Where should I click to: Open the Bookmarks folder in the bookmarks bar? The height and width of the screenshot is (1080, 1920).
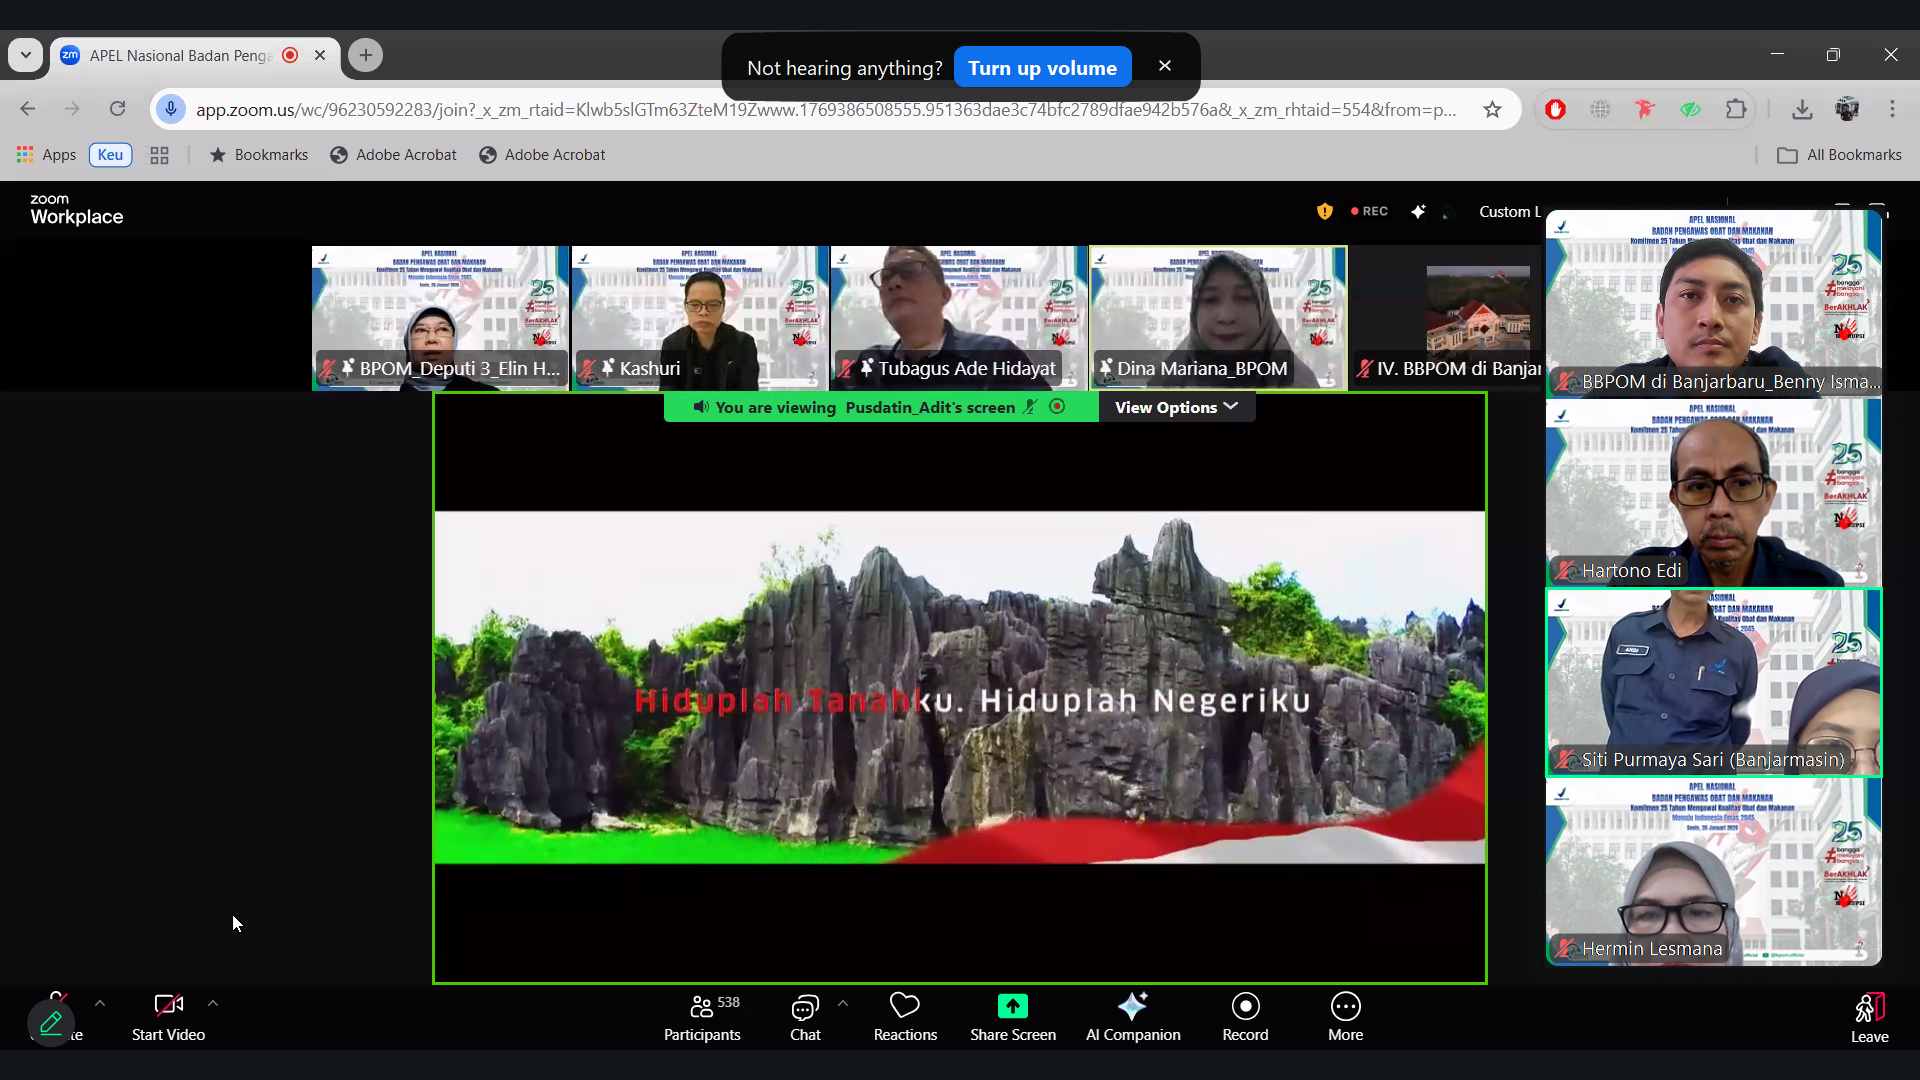[x=258, y=155]
